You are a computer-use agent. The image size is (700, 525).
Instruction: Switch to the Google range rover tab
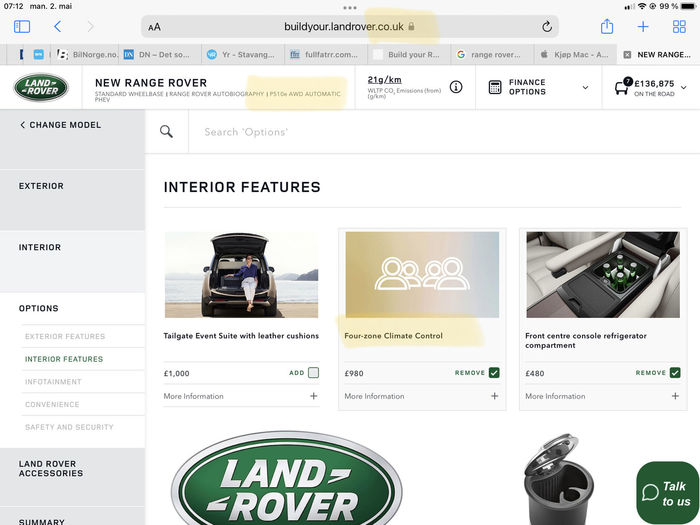pos(491,54)
